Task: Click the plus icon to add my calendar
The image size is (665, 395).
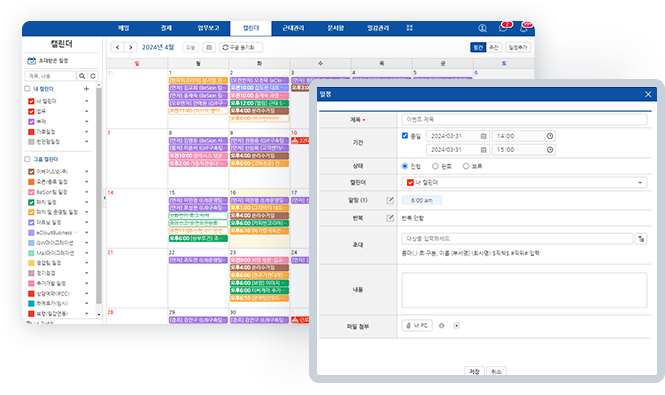Action: click(87, 89)
